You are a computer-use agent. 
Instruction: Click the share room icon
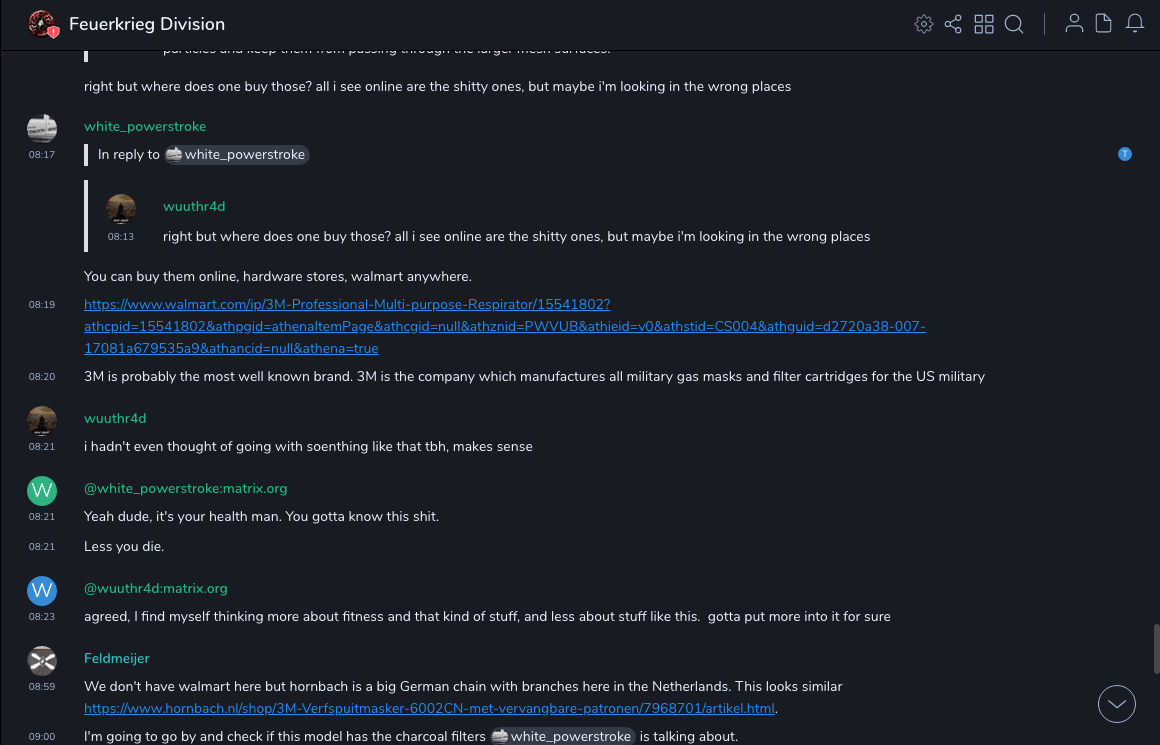point(953,24)
